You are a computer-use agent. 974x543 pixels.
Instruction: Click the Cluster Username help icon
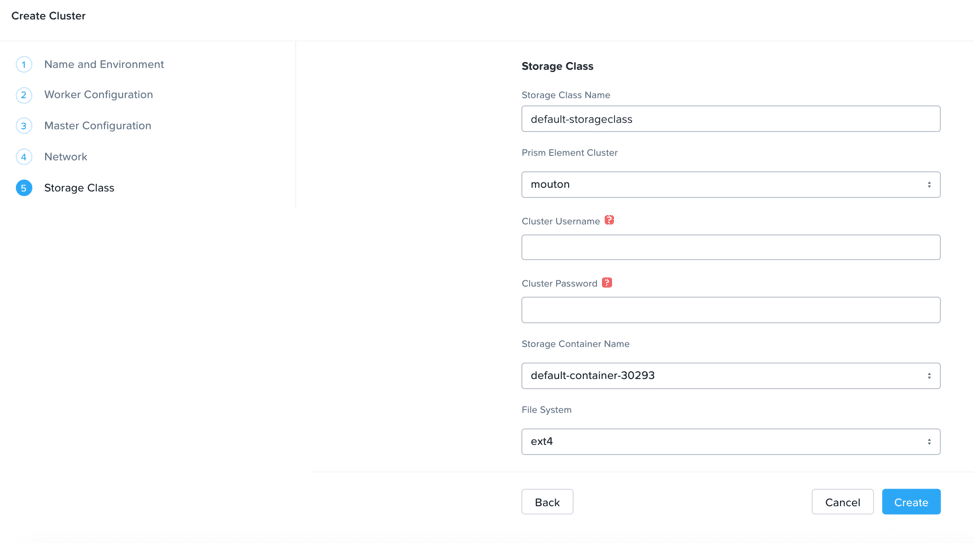[609, 220]
